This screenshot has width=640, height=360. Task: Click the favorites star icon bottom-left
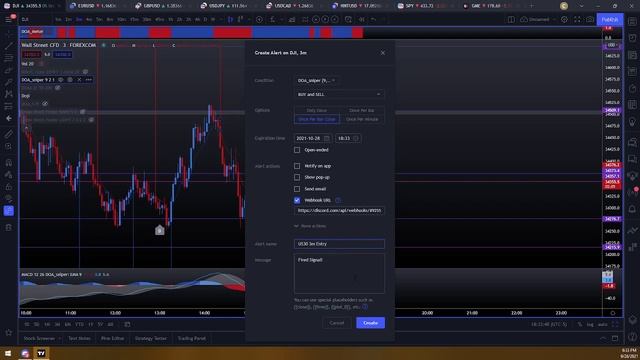coord(9,333)
